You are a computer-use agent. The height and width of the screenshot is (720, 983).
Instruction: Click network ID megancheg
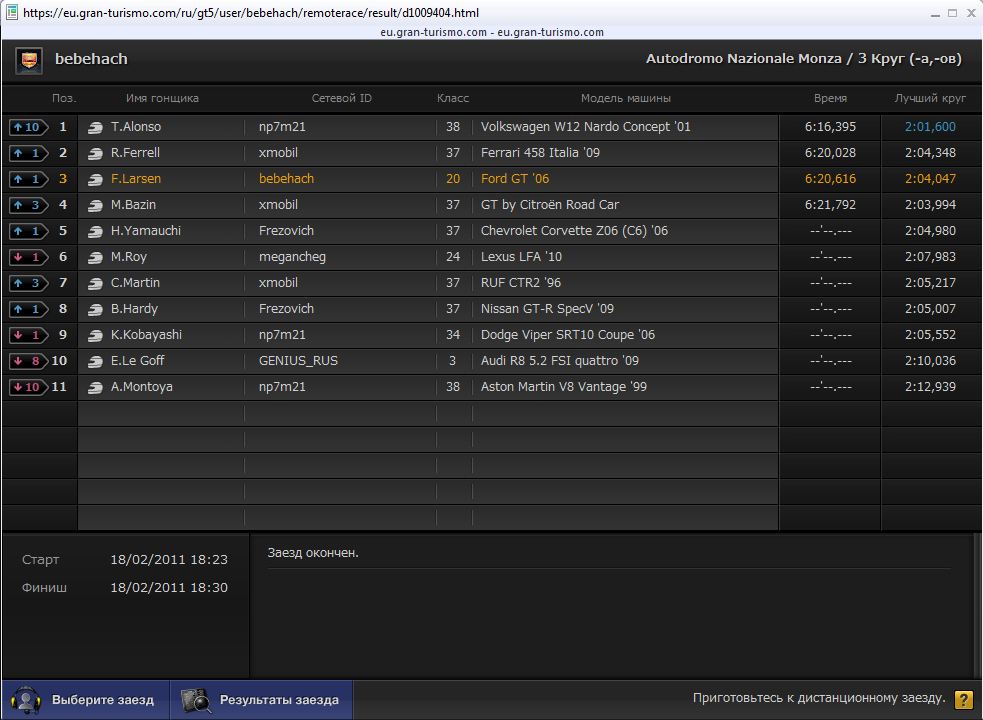(x=292, y=257)
